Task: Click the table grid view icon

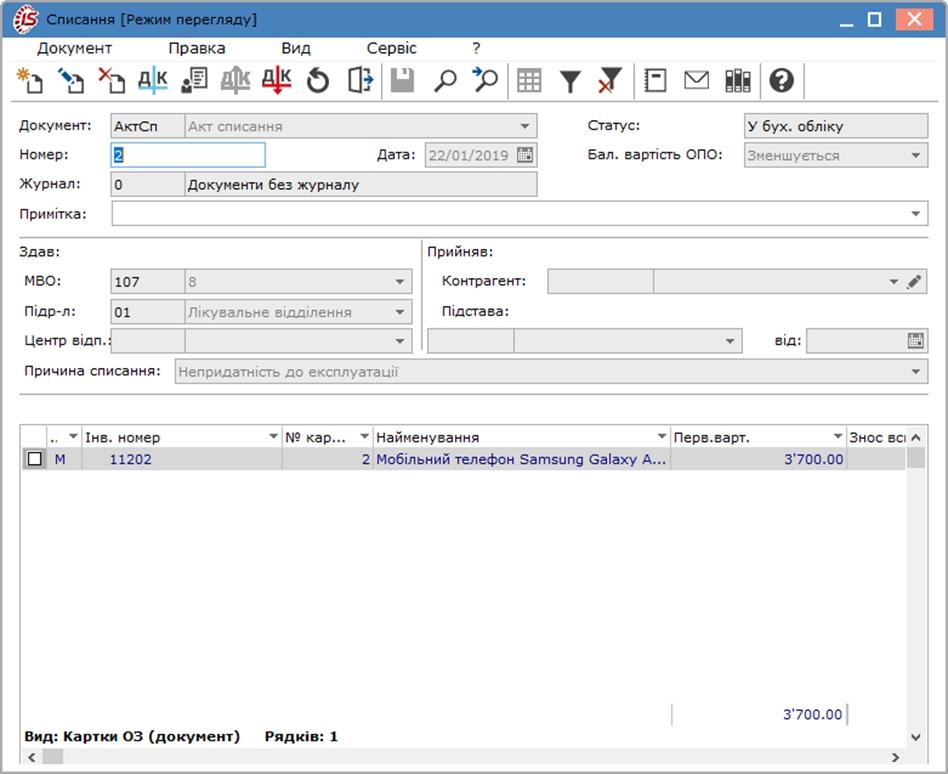Action: [x=529, y=80]
